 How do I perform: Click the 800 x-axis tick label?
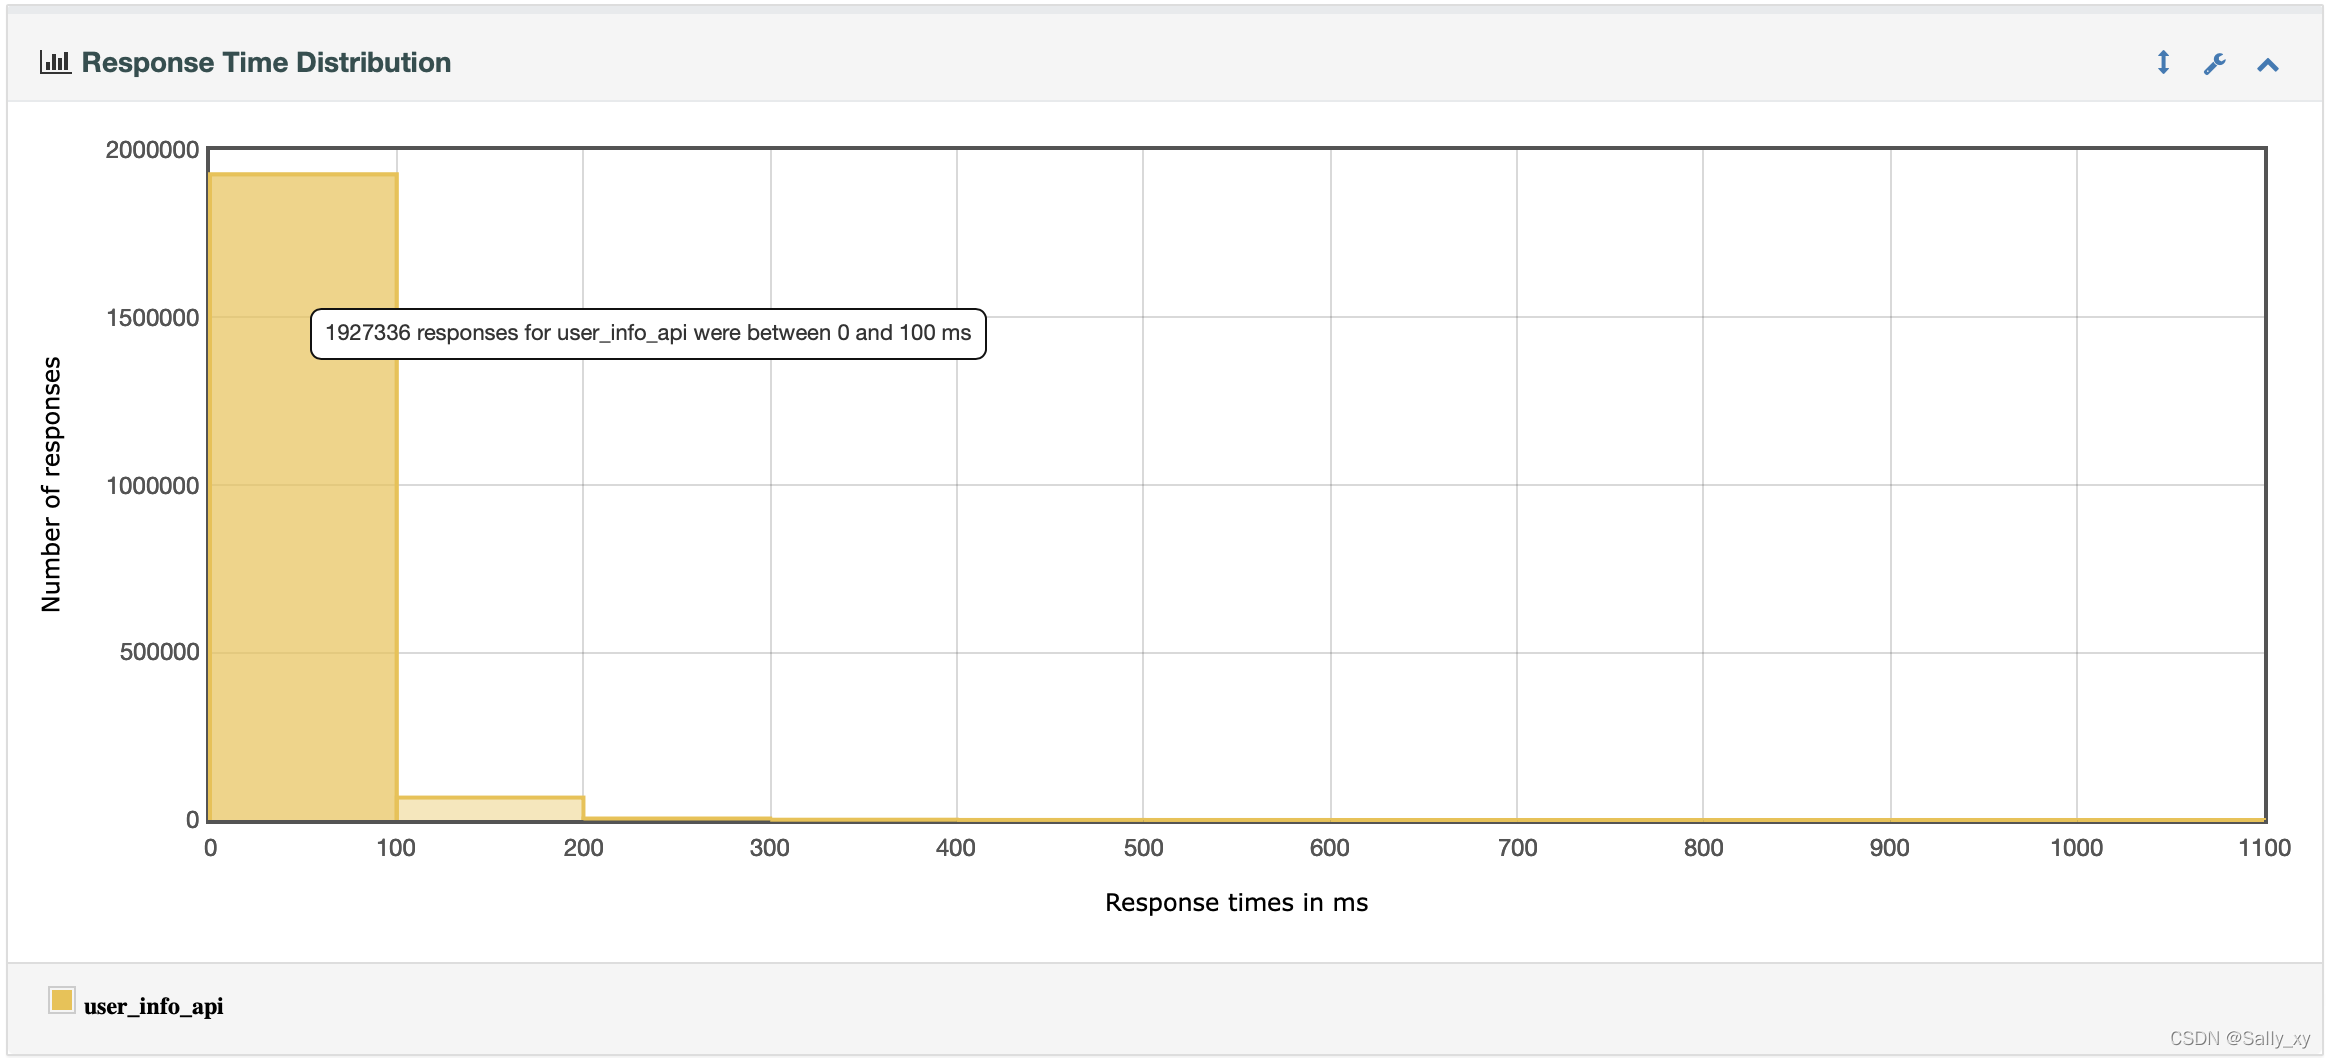[x=1703, y=848]
